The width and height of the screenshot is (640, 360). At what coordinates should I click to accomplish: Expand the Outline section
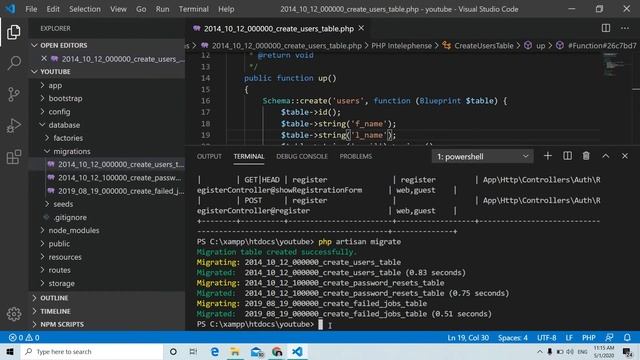point(108,298)
